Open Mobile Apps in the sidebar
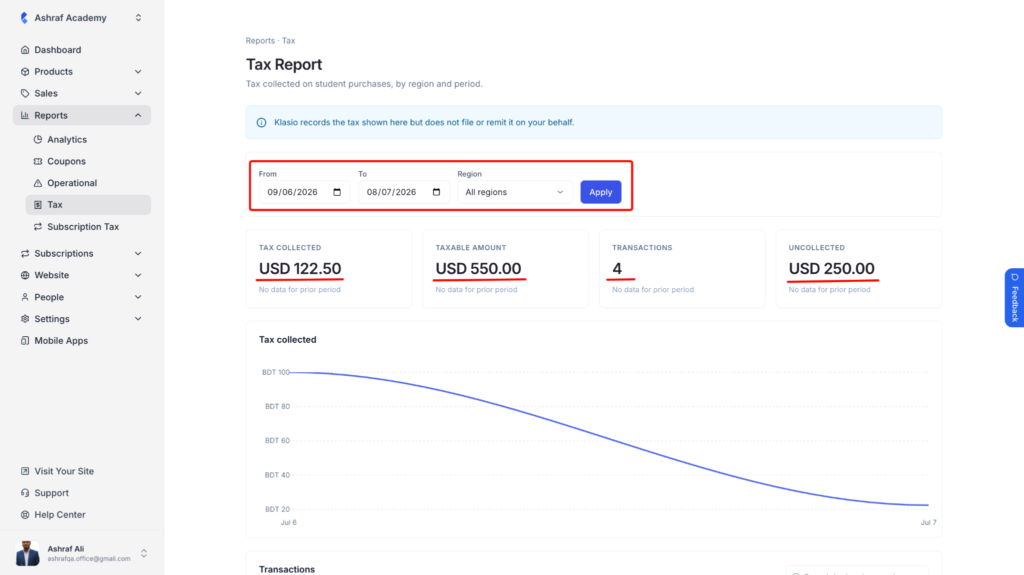 pyautogui.click(x=82, y=340)
